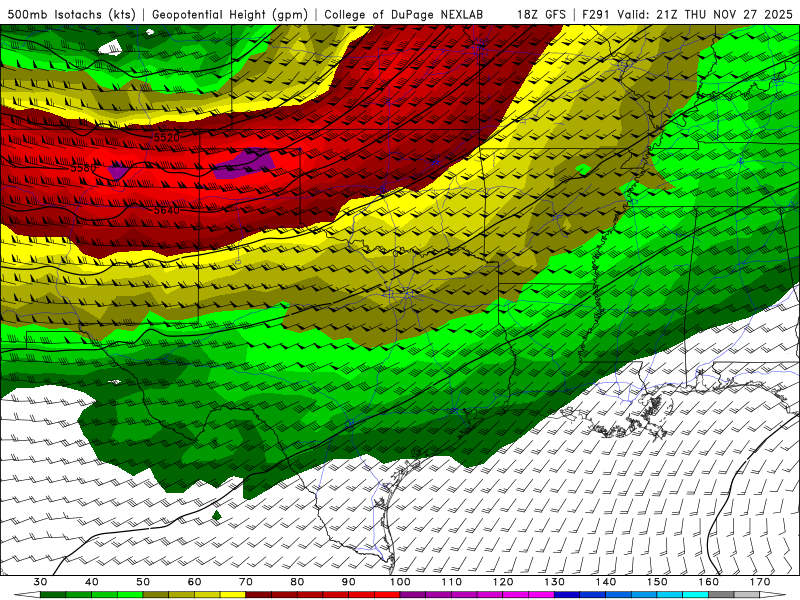This screenshot has height=600, width=800.
Task: Select the bright red 95-100 kt legend swatch
Action: pyautogui.click(x=387, y=594)
